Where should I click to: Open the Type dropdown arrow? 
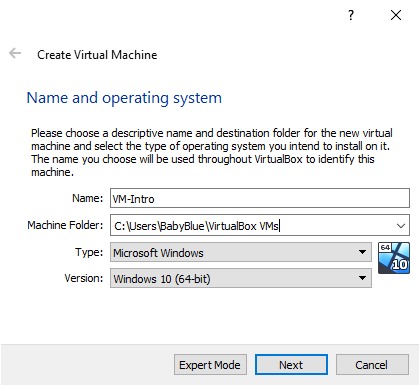point(362,252)
